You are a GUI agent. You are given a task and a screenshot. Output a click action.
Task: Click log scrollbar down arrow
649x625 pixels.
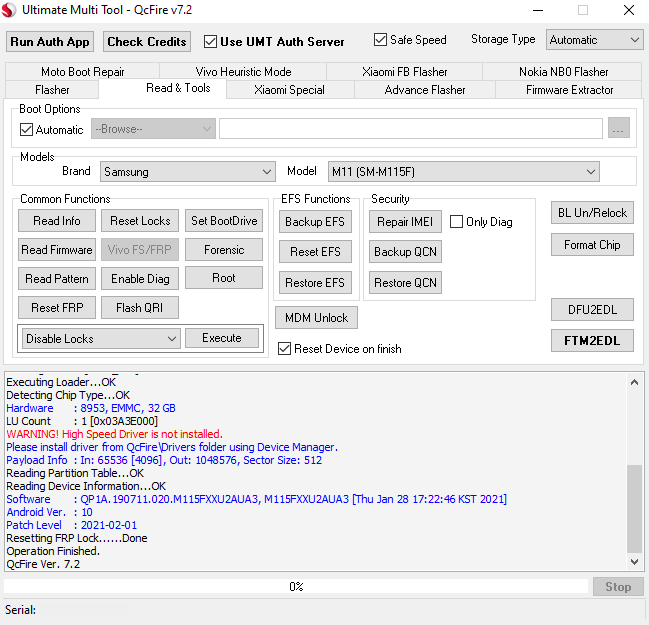click(x=634, y=561)
